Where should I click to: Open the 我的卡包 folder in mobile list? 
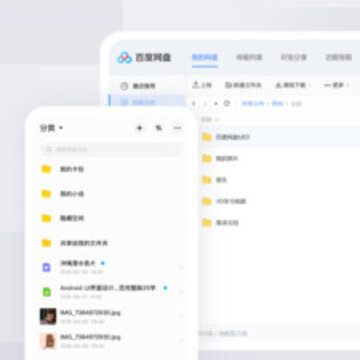click(x=111, y=169)
